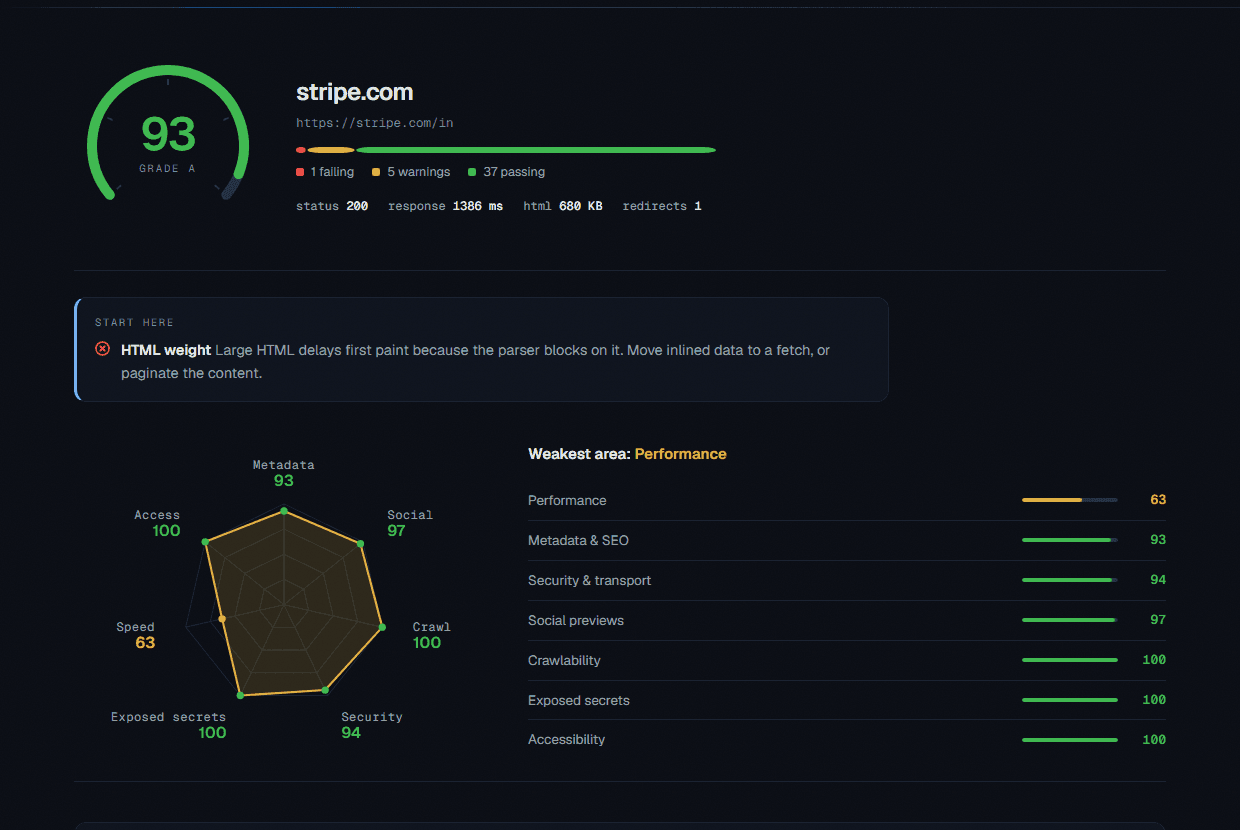This screenshot has height=830, width=1240.
Task: Open the https://stripe.com/in URL link
Action: pos(375,123)
